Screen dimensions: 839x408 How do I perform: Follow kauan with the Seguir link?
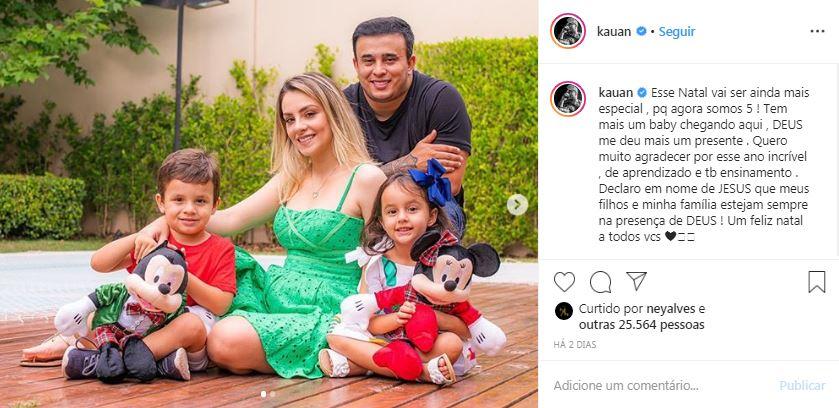(x=676, y=32)
